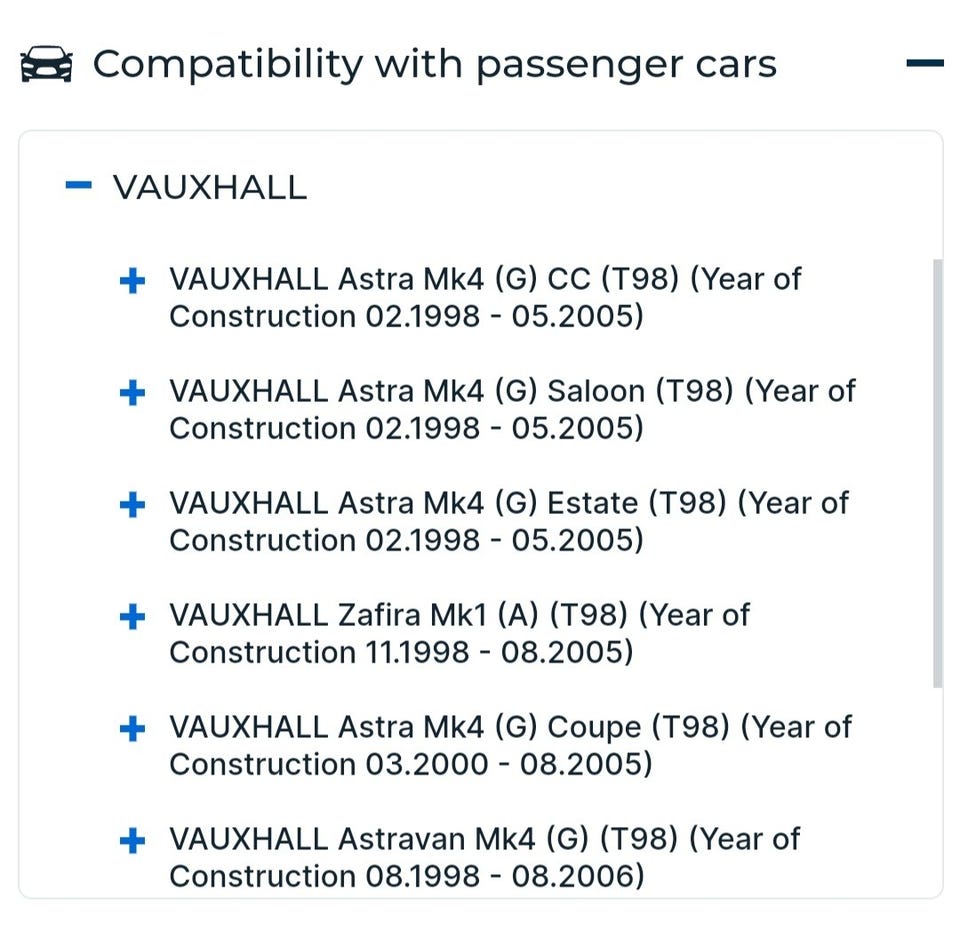
Task: Click the car icon beside Compatibility heading
Action: tap(46, 64)
